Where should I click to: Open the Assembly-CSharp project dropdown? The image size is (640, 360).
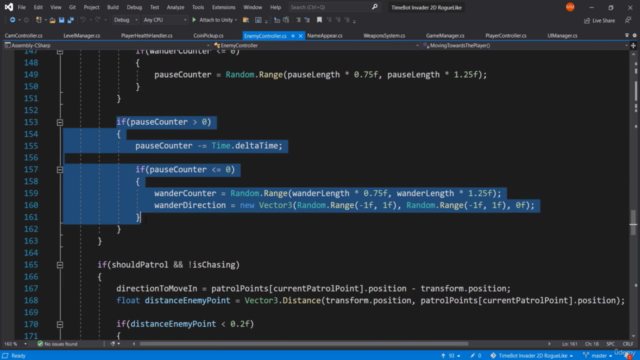pyautogui.click(x=107, y=45)
